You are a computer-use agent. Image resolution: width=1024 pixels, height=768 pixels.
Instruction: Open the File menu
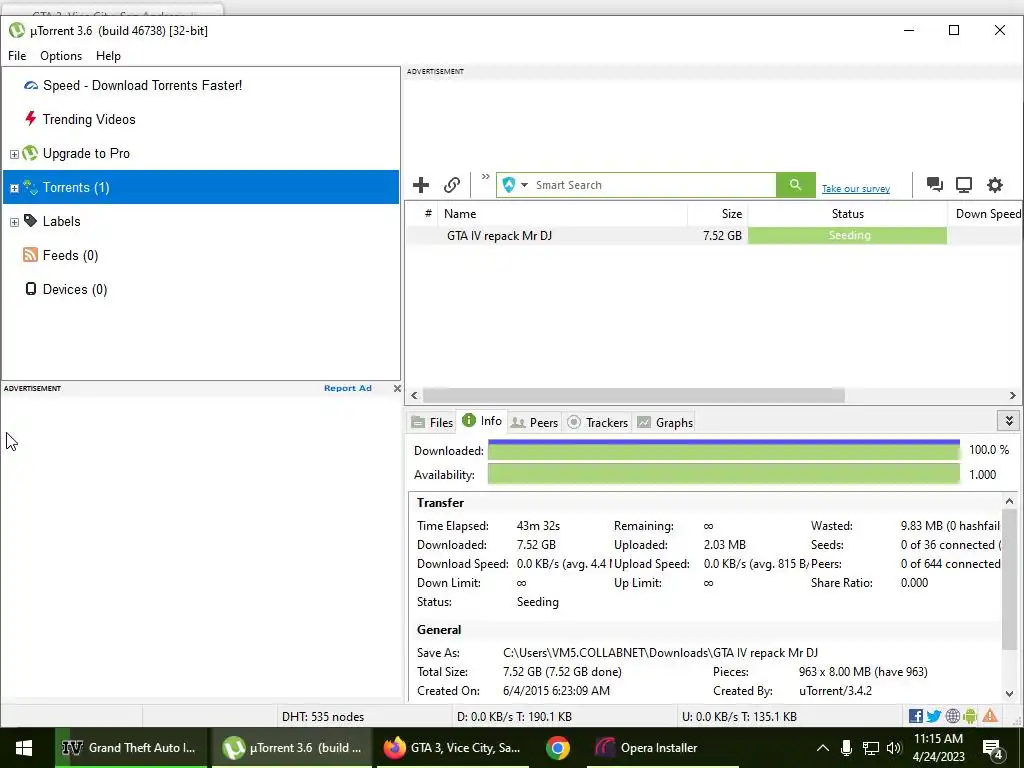click(x=17, y=56)
